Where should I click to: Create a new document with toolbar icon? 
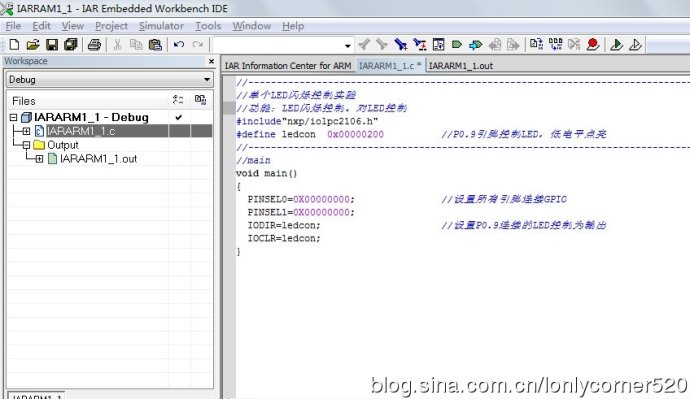pyautogui.click(x=14, y=44)
